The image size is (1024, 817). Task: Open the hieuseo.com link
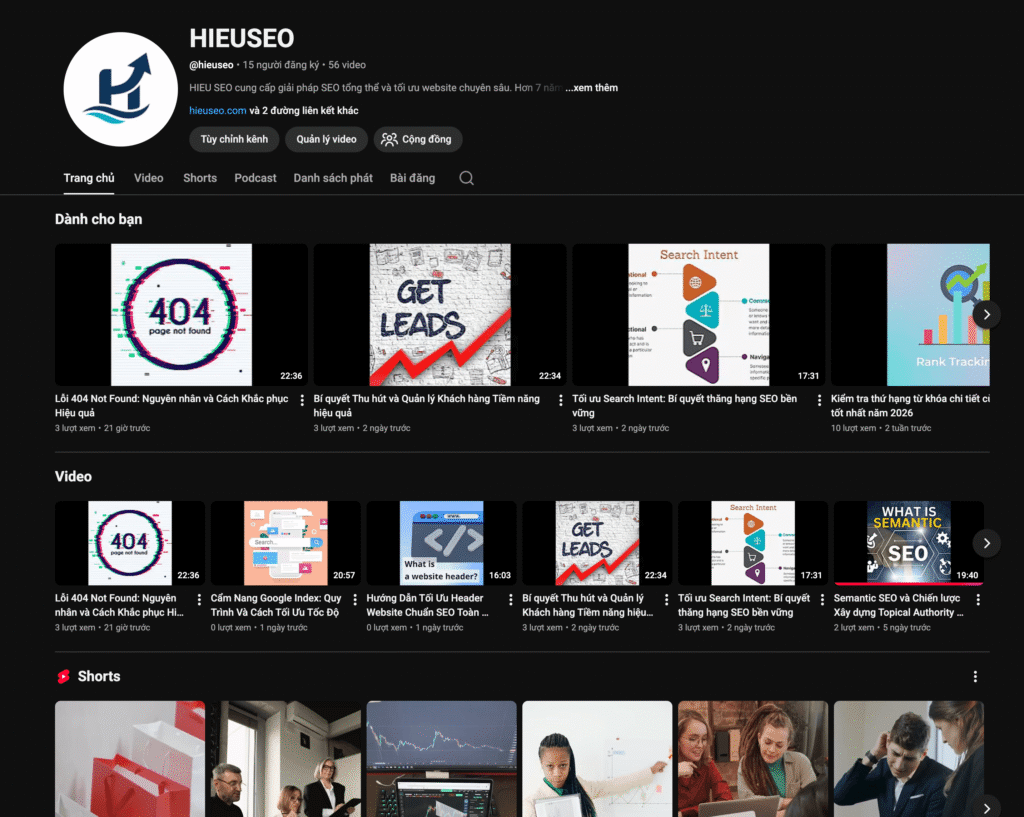tap(217, 110)
